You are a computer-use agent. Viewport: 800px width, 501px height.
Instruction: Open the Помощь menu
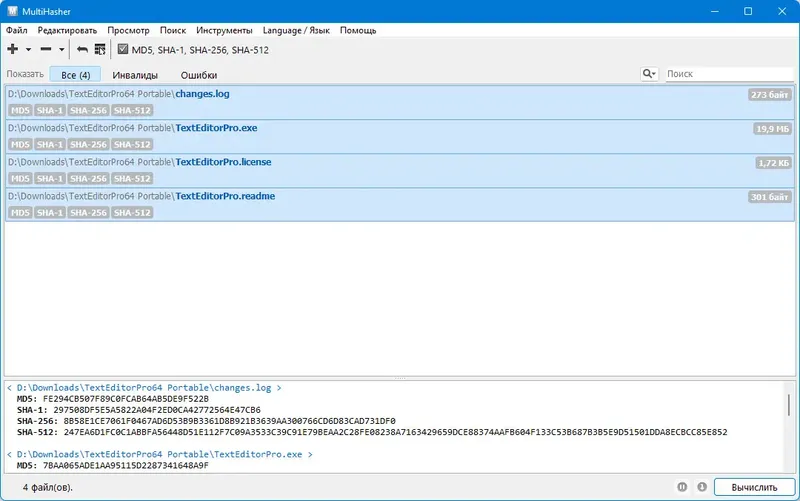[358, 31]
